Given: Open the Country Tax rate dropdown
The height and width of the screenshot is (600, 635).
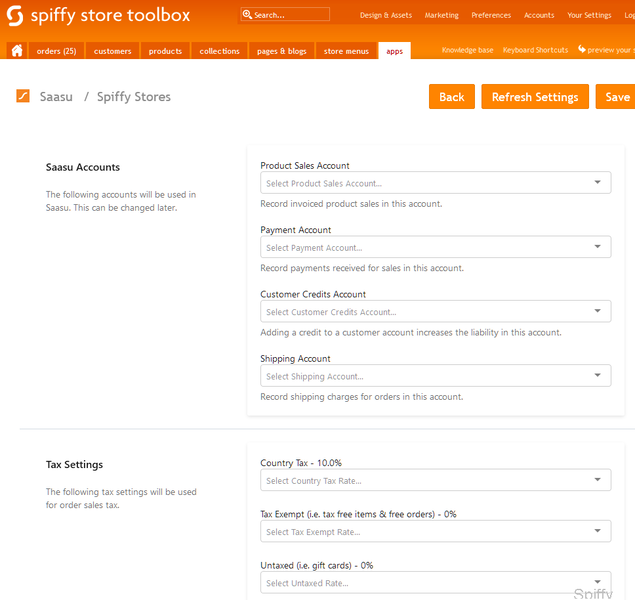Looking at the screenshot, I should 435,481.
